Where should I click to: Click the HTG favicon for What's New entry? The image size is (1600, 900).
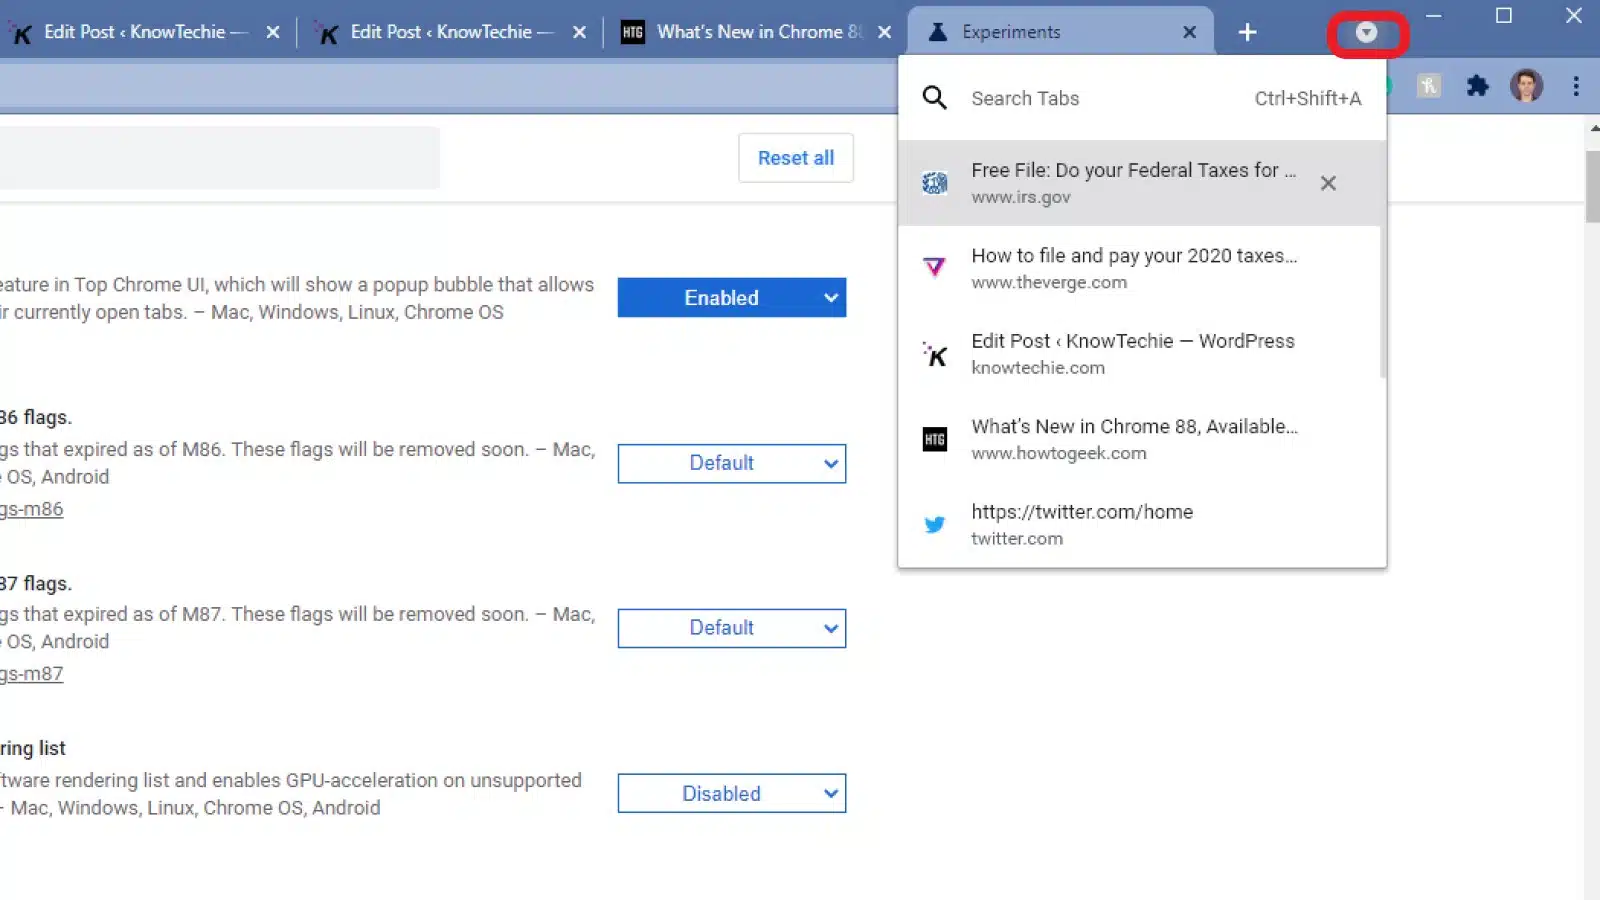(934, 439)
